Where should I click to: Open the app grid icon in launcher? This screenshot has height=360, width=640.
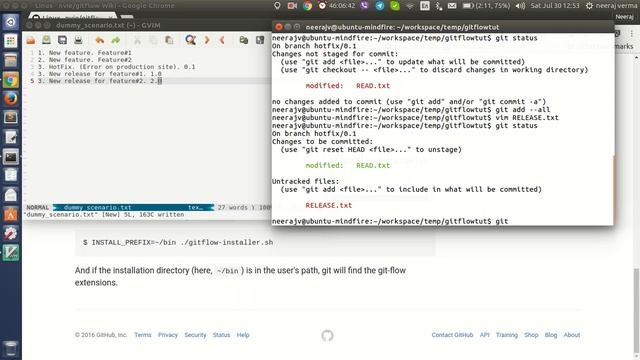pos(11,41)
